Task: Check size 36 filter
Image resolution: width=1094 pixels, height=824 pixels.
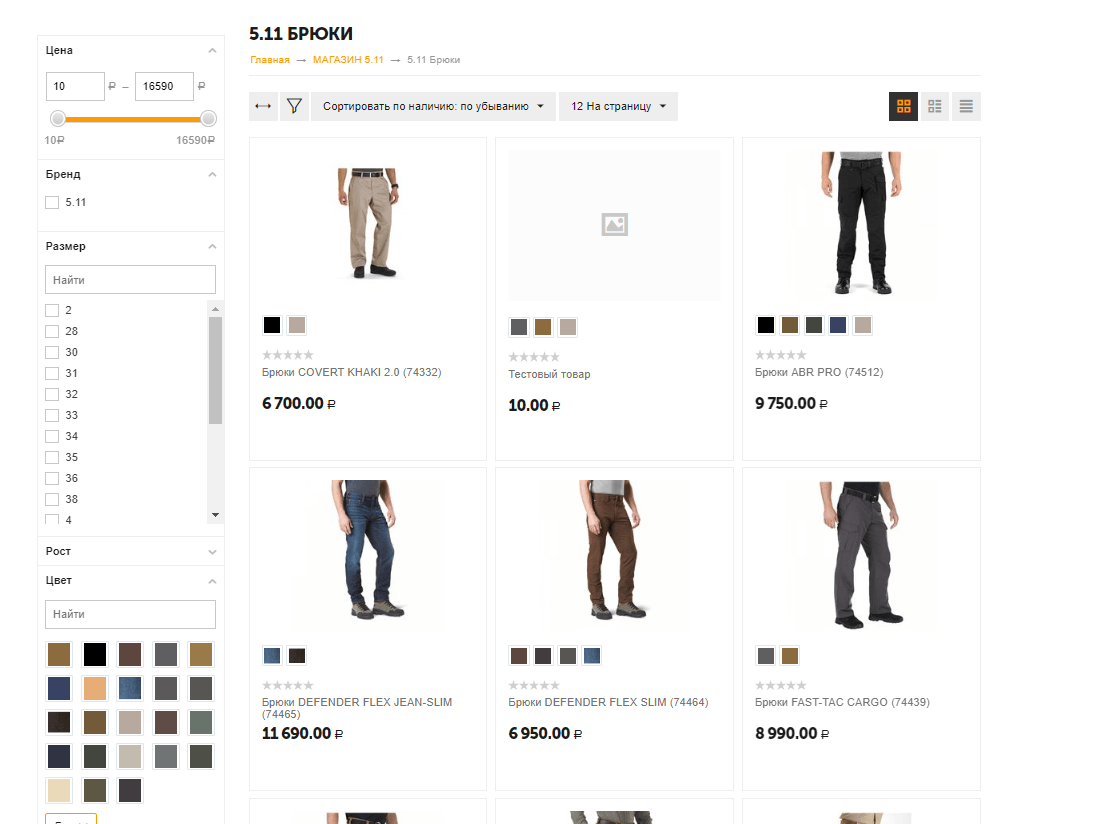Action: click(x=52, y=478)
